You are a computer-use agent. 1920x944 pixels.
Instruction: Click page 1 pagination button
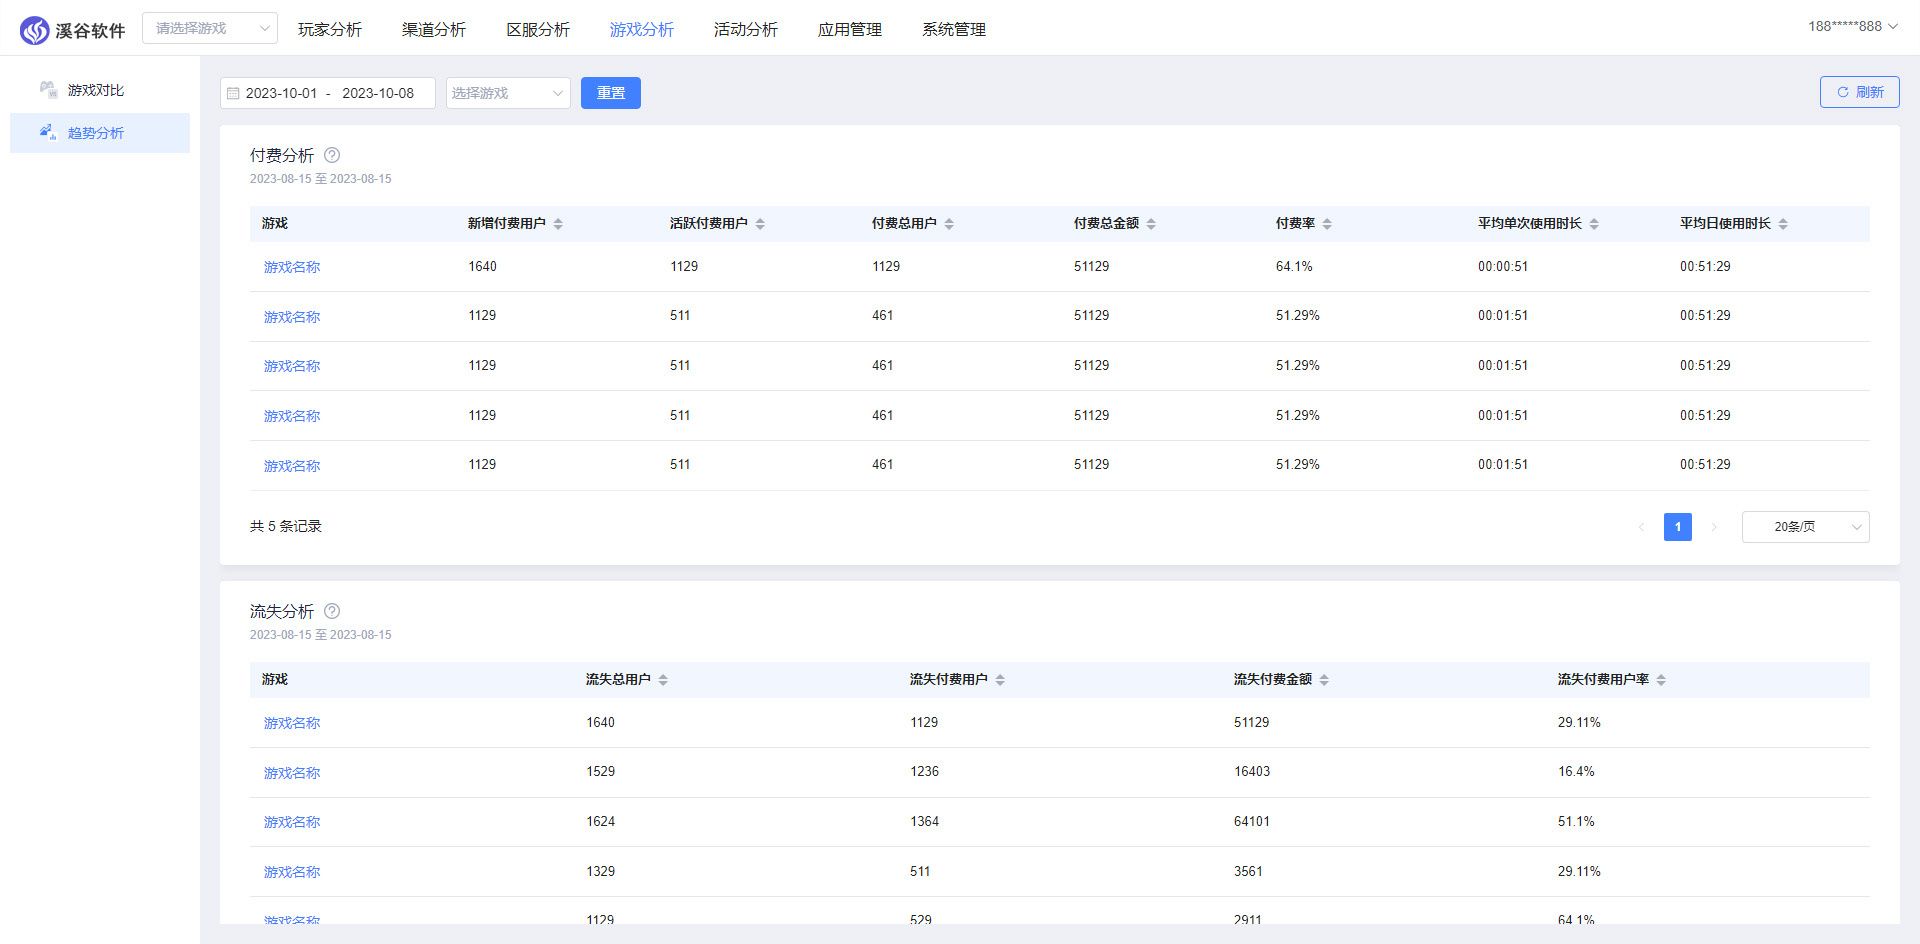[1678, 527]
